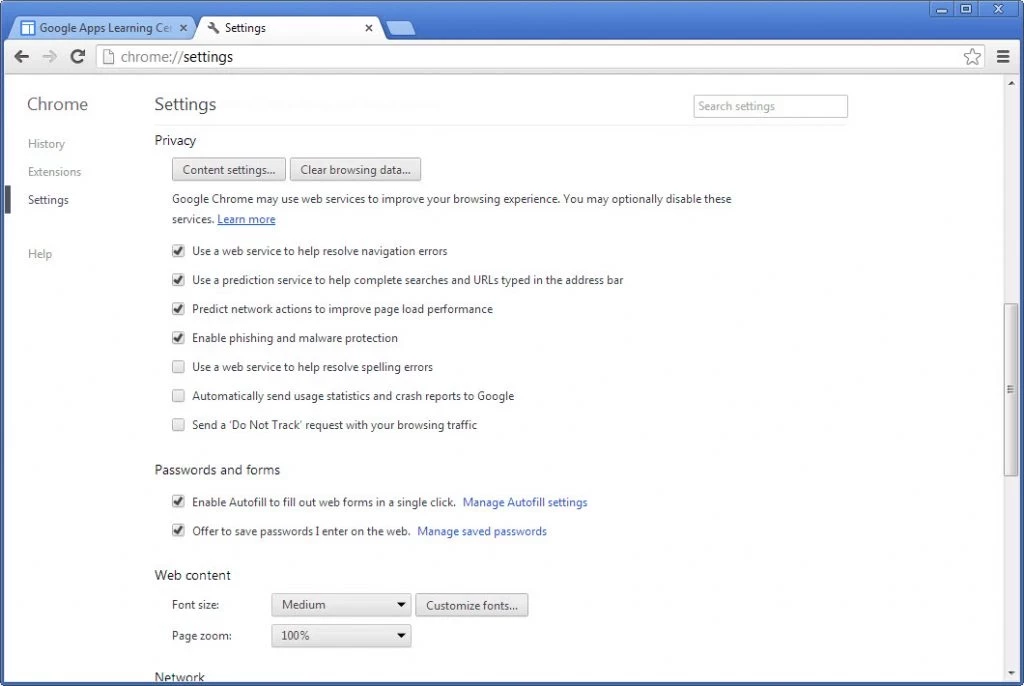The width and height of the screenshot is (1024, 686).
Task: Open History in the left sidebar
Action: coord(46,144)
